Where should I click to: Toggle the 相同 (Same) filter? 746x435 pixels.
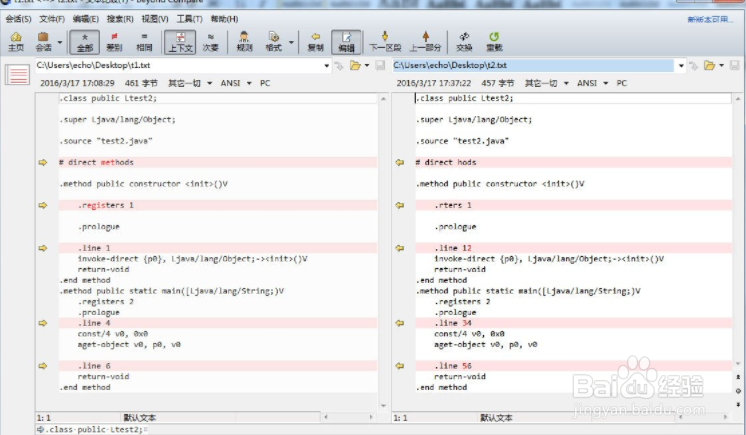pyautogui.click(x=144, y=42)
